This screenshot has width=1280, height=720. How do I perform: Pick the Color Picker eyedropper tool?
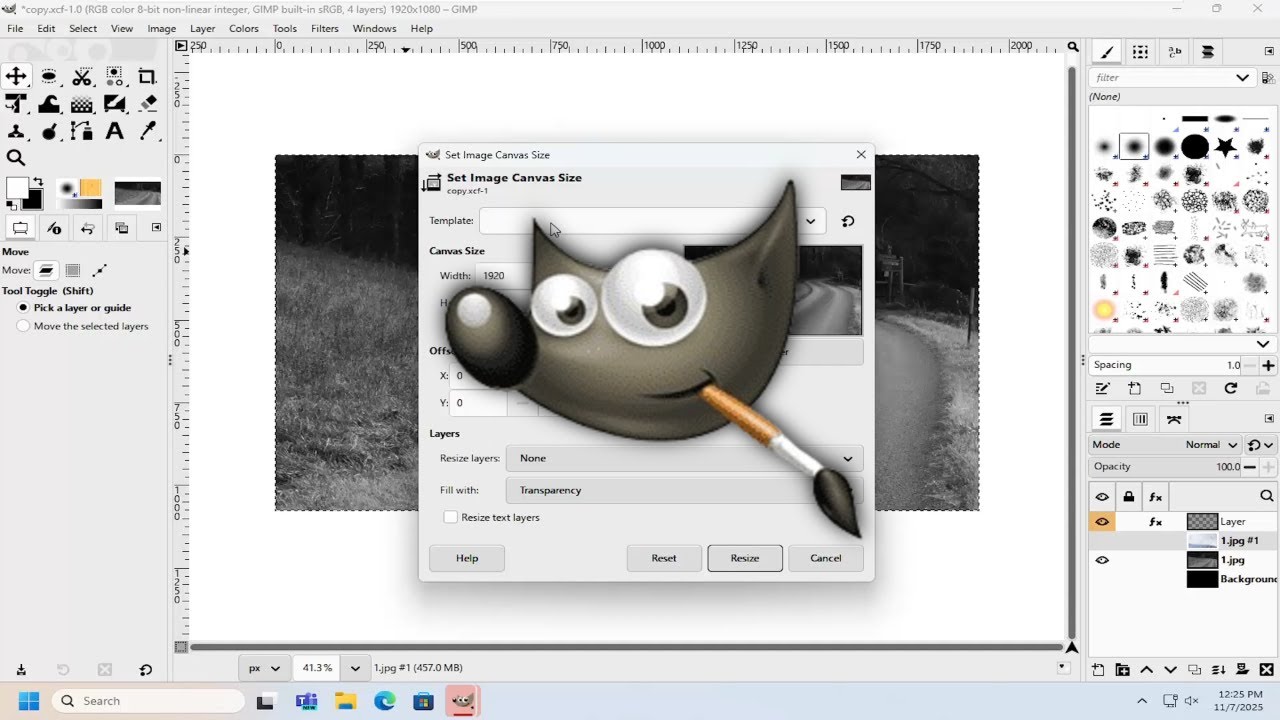147,131
